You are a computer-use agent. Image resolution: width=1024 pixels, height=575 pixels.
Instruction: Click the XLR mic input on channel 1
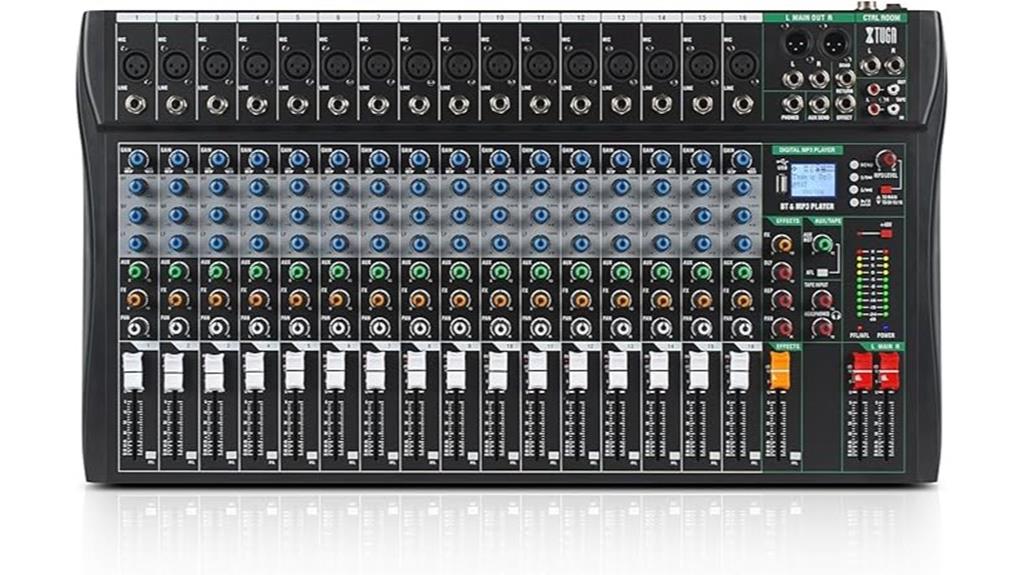point(136,65)
